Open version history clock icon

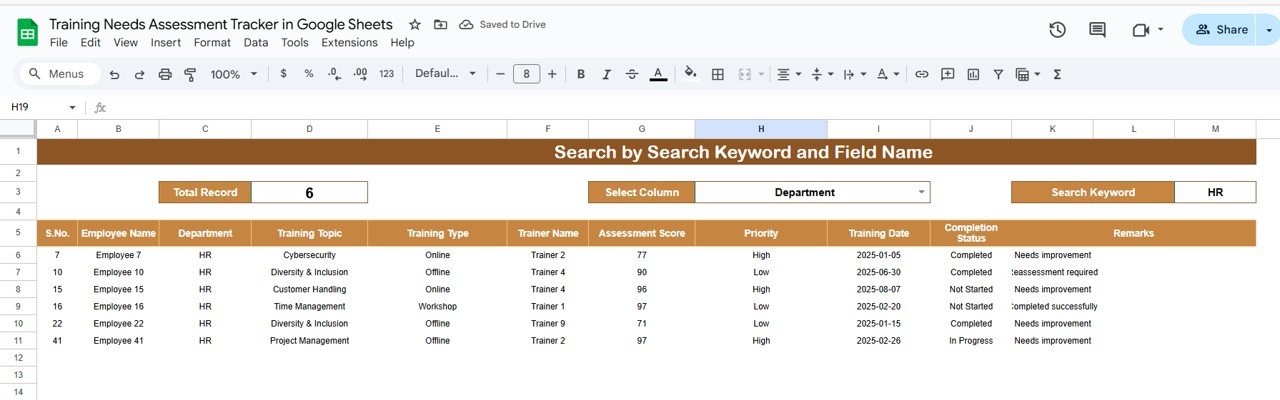tap(1057, 30)
